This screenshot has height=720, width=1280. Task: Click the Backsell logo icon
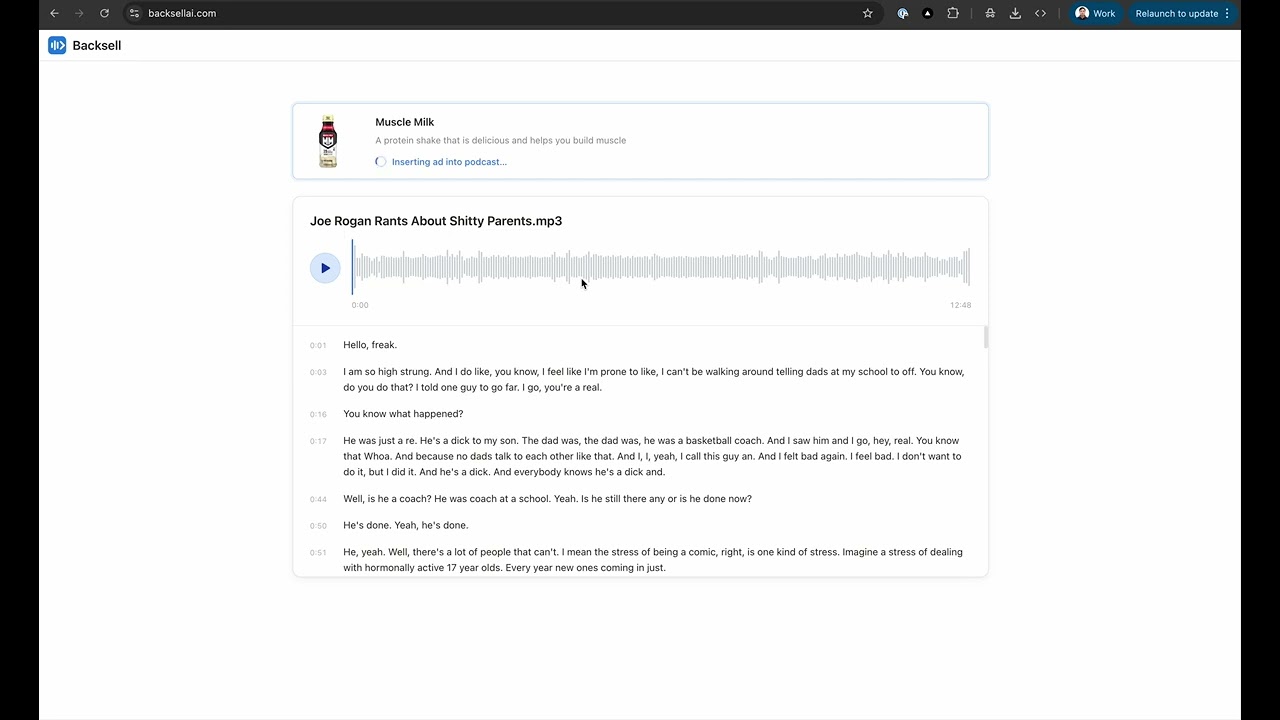pyautogui.click(x=57, y=45)
